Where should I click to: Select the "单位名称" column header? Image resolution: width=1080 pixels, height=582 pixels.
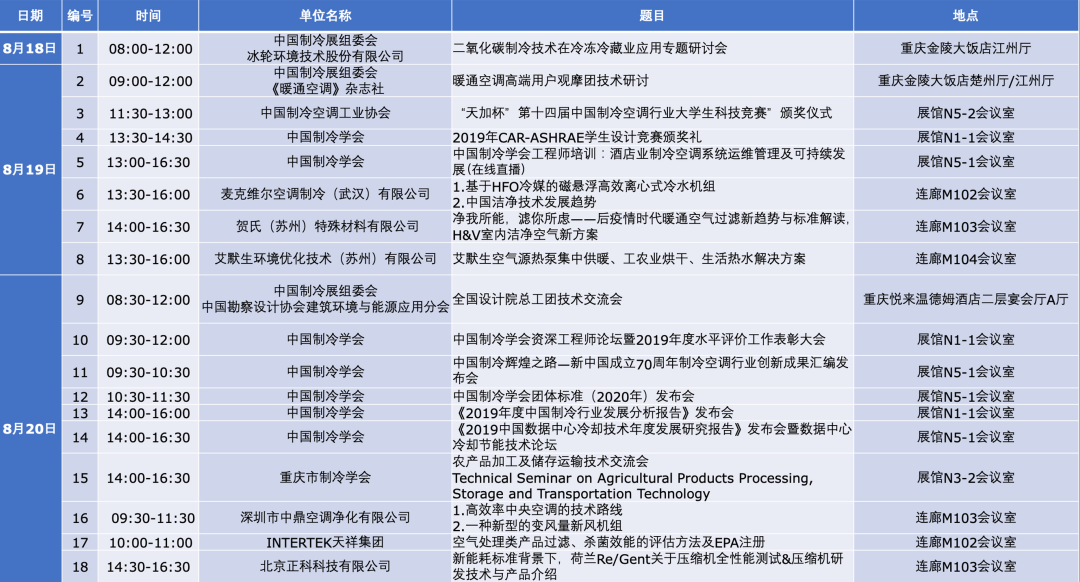[325, 15]
